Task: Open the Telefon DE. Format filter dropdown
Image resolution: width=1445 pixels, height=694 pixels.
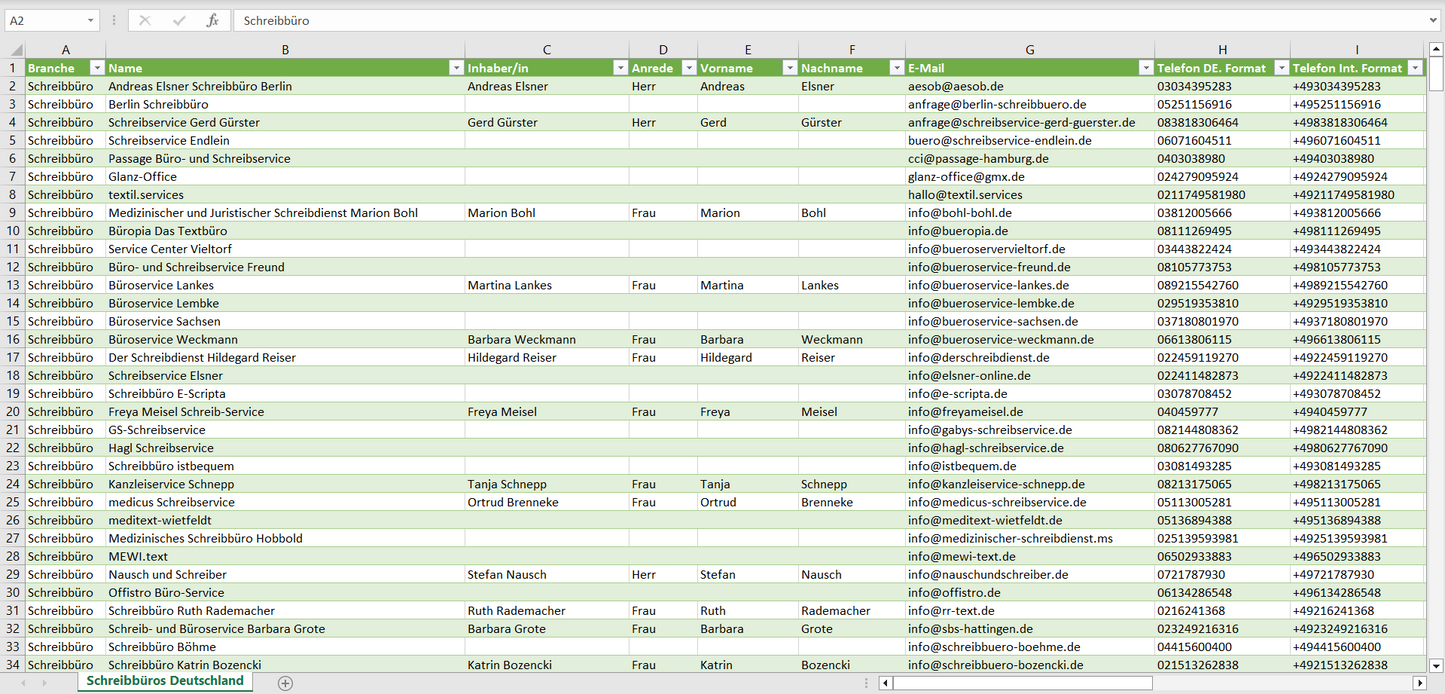Action: (x=1280, y=68)
